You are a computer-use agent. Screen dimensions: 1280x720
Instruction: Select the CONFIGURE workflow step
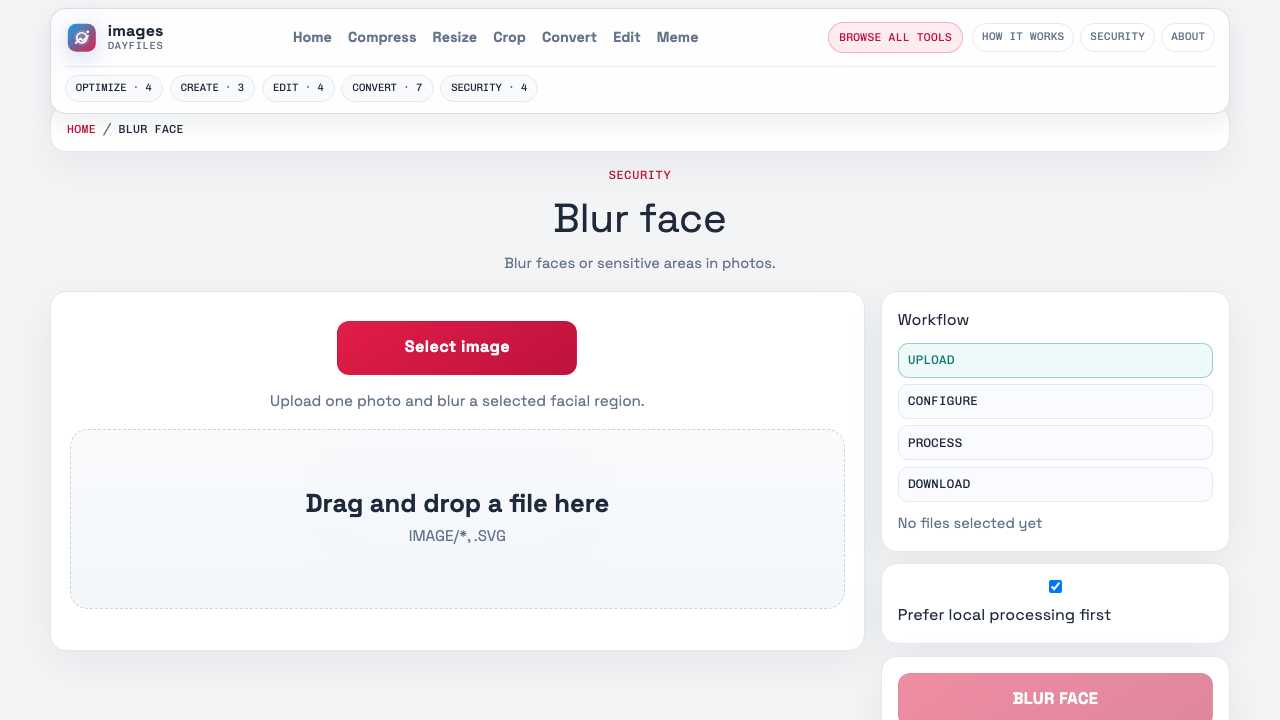pyautogui.click(x=1055, y=401)
